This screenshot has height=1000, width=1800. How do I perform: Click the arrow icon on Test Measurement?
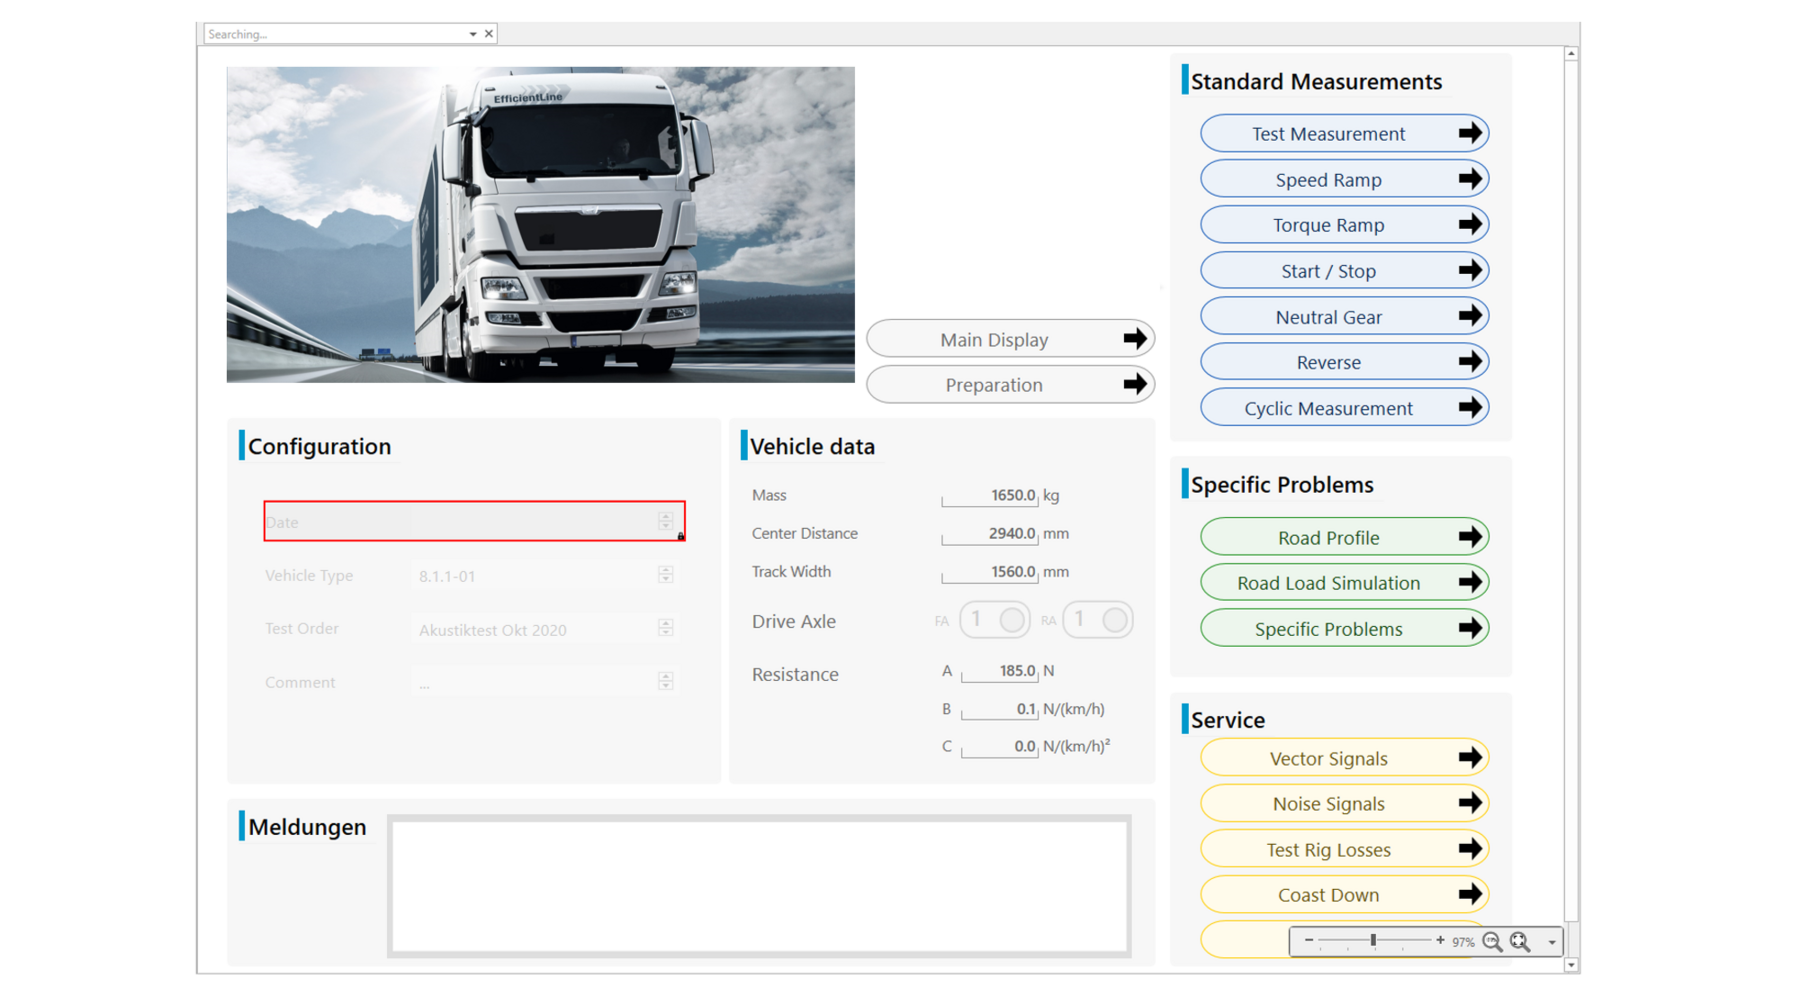point(1469,133)
